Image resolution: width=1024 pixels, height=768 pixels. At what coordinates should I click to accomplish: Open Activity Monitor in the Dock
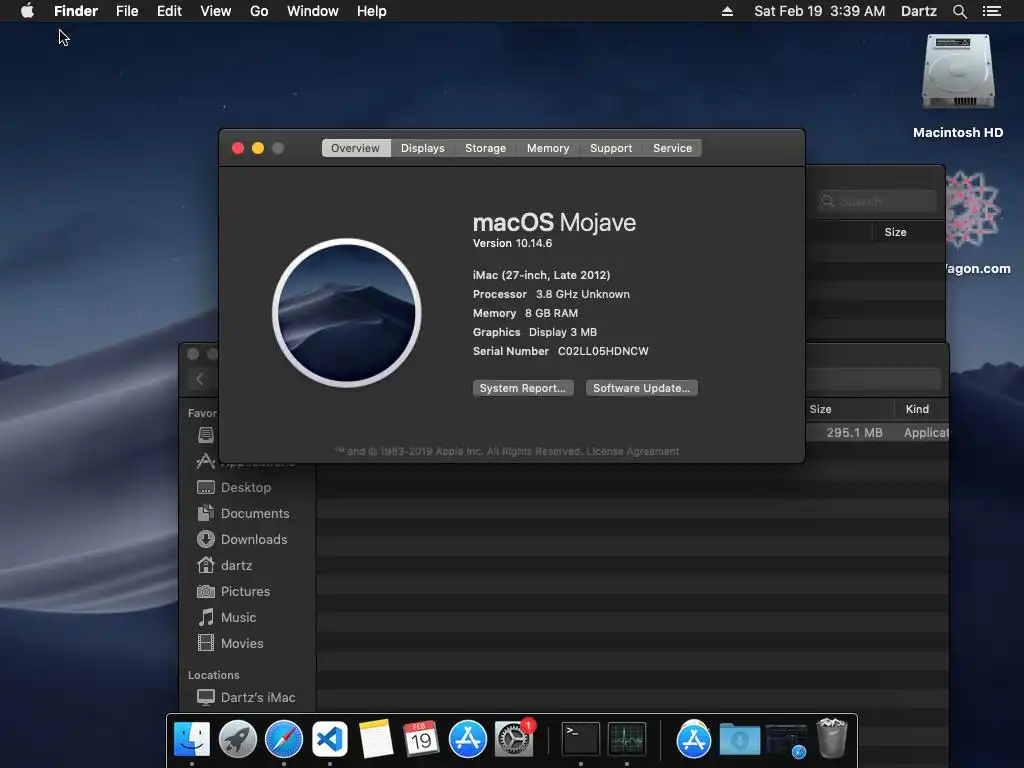(x=627, y=739)
